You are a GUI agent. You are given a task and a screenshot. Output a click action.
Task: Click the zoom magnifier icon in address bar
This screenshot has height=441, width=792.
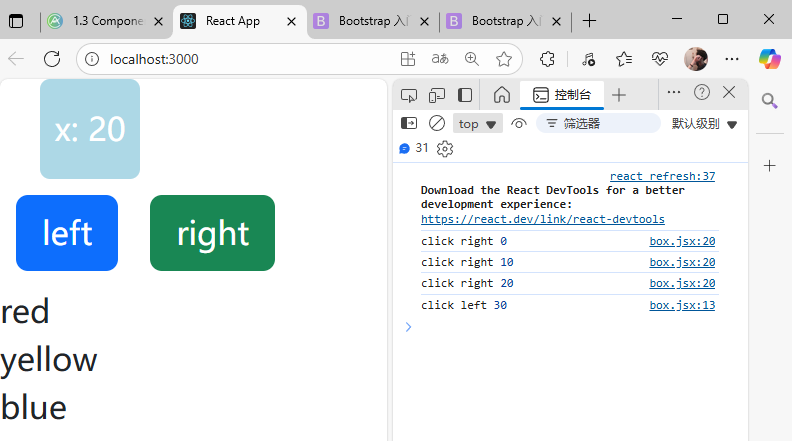point(472,59)
